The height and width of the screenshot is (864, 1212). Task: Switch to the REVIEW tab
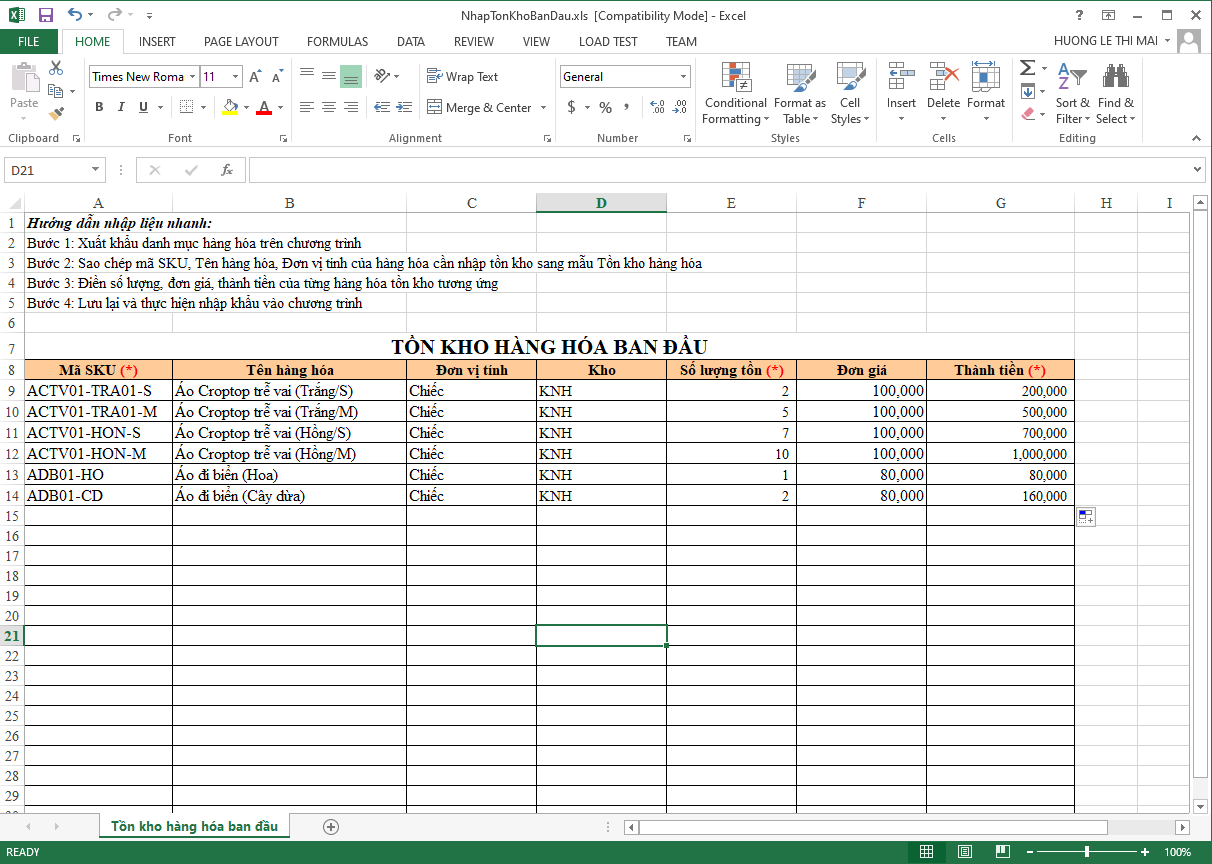[x=474, y=41]
